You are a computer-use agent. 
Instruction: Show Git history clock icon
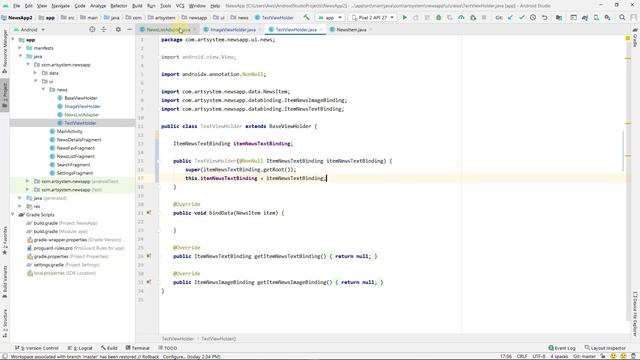click(533, 18)
